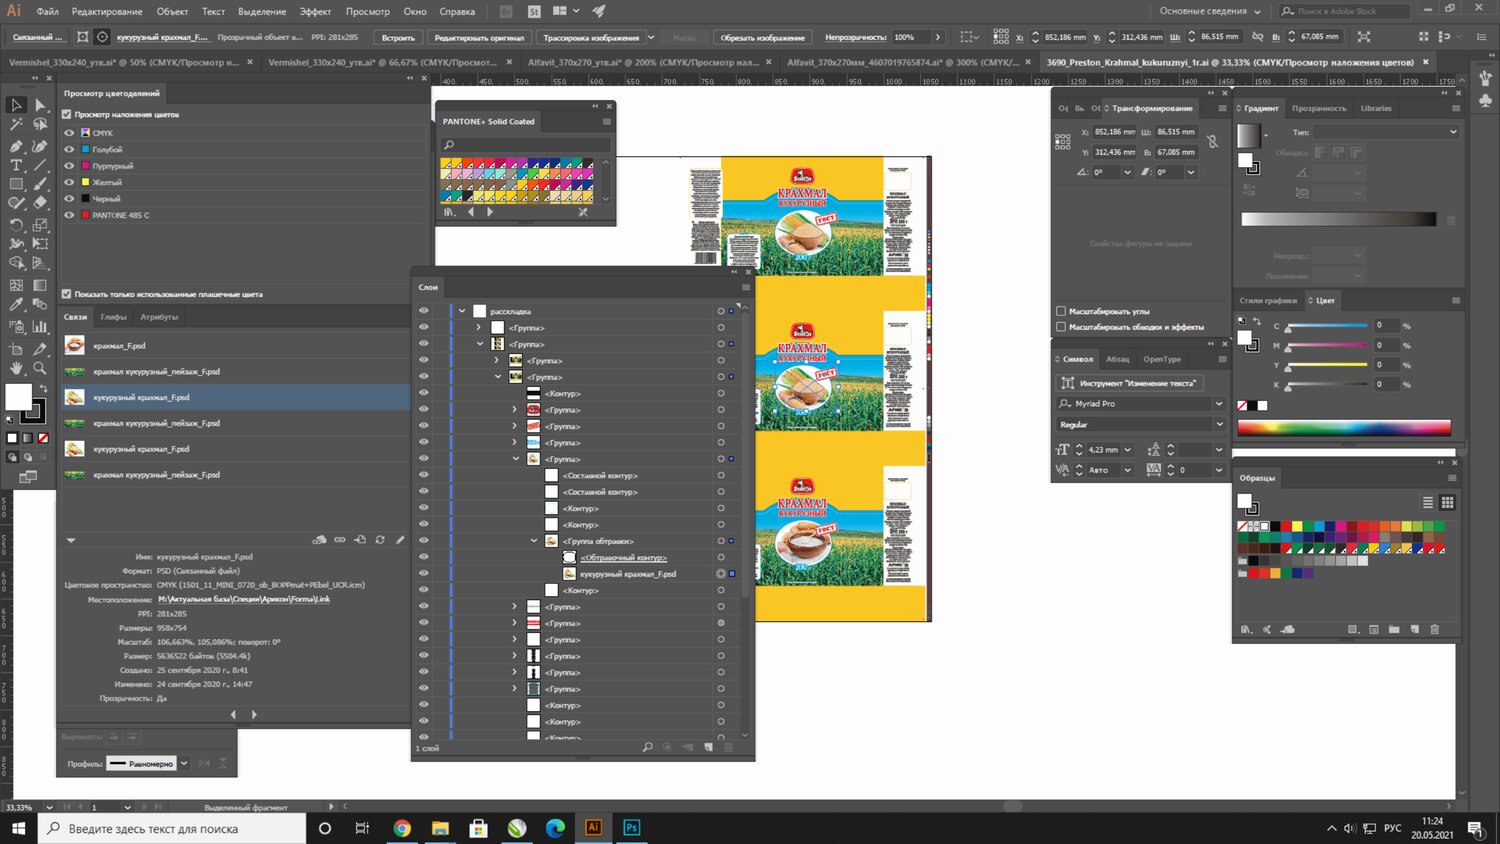
Task: Select the Lasso tool
Action: (40, 125)
